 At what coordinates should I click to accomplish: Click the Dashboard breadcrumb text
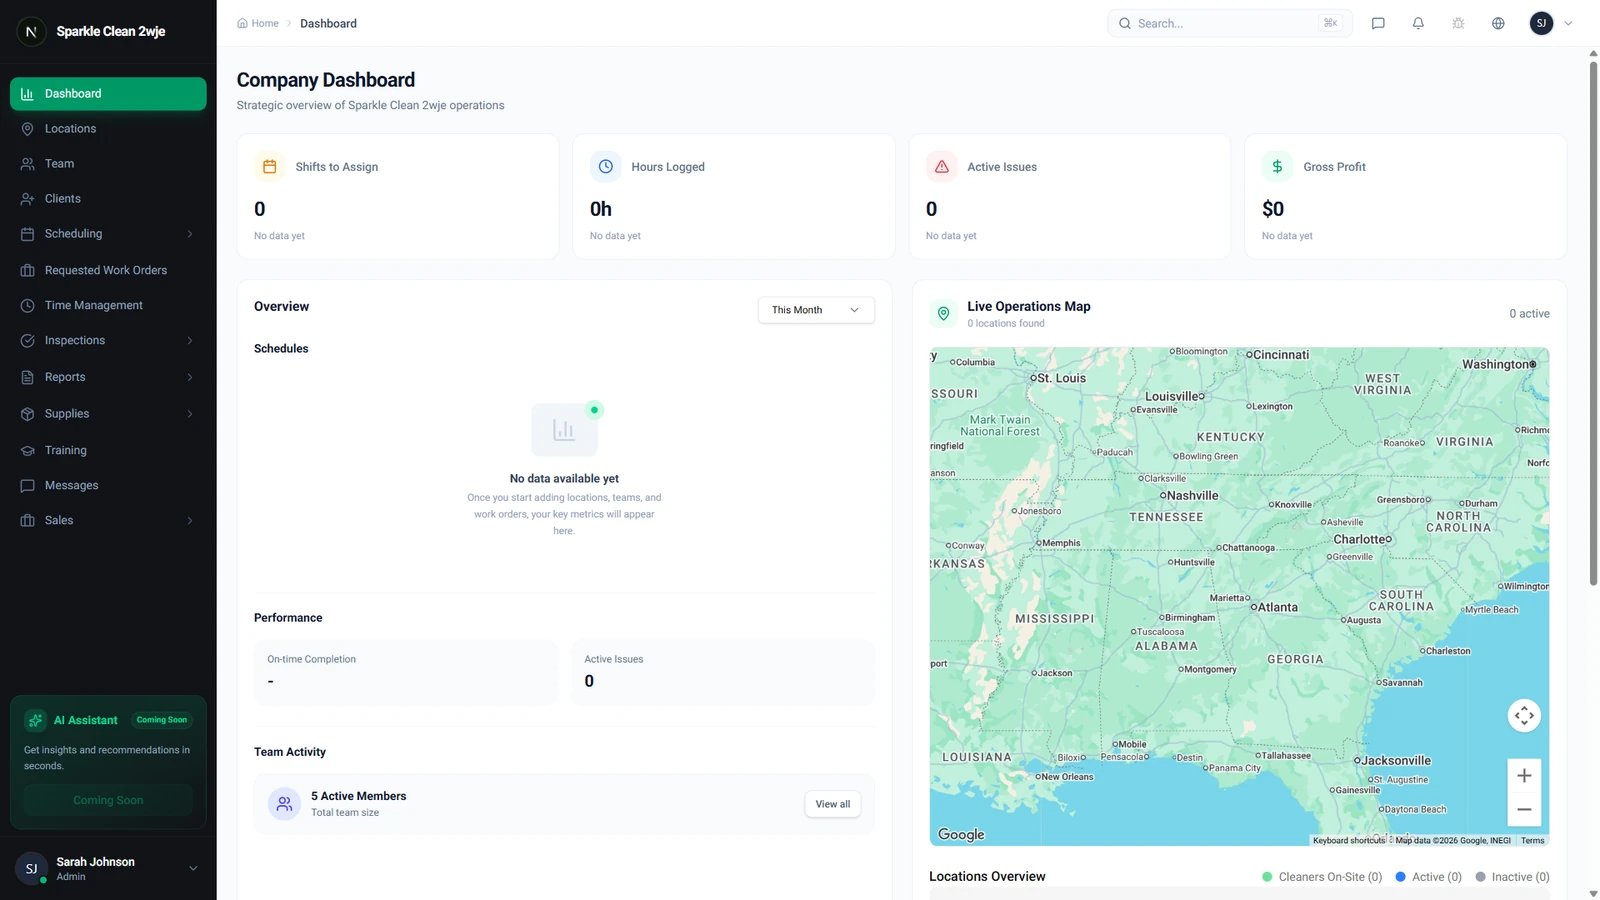pos(328,23)
